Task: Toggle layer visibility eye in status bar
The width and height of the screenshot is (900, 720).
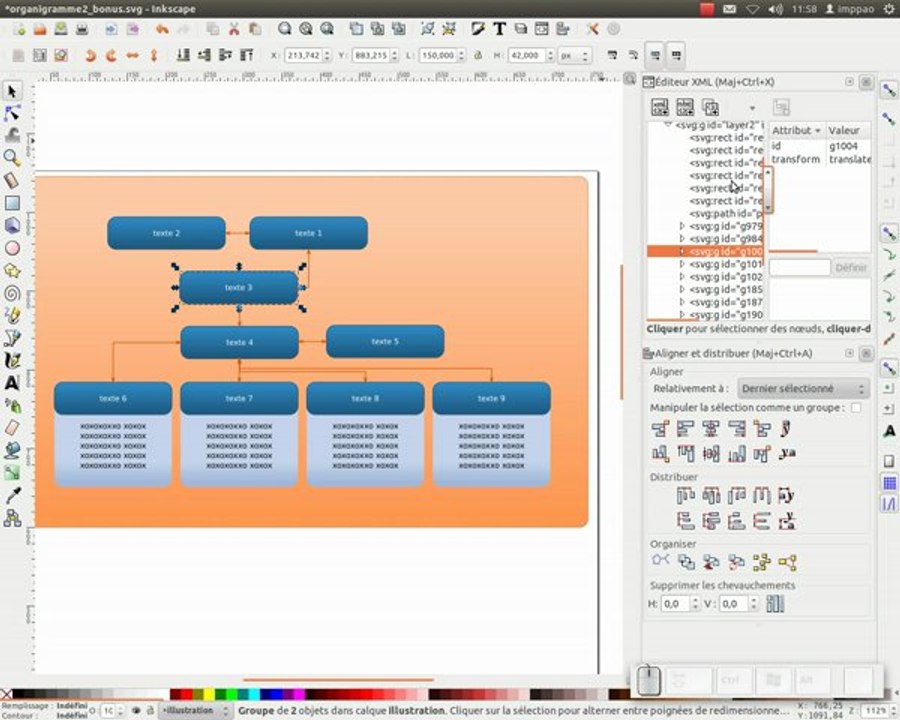Action: click(x=136, y=711)
